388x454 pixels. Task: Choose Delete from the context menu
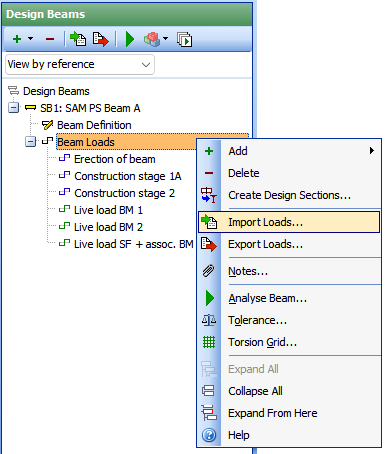(x=289, y=173)
